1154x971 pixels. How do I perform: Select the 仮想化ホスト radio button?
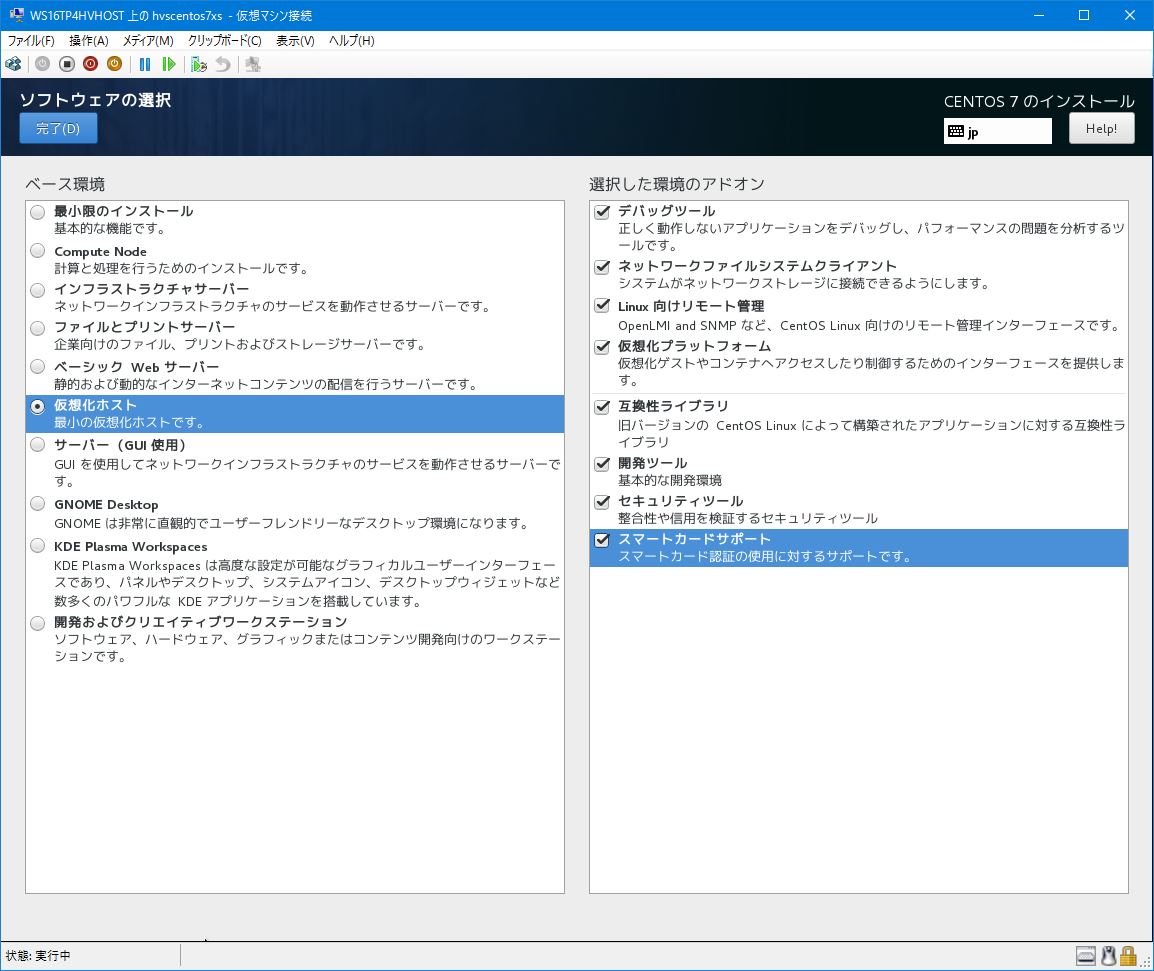coord(38,406)
